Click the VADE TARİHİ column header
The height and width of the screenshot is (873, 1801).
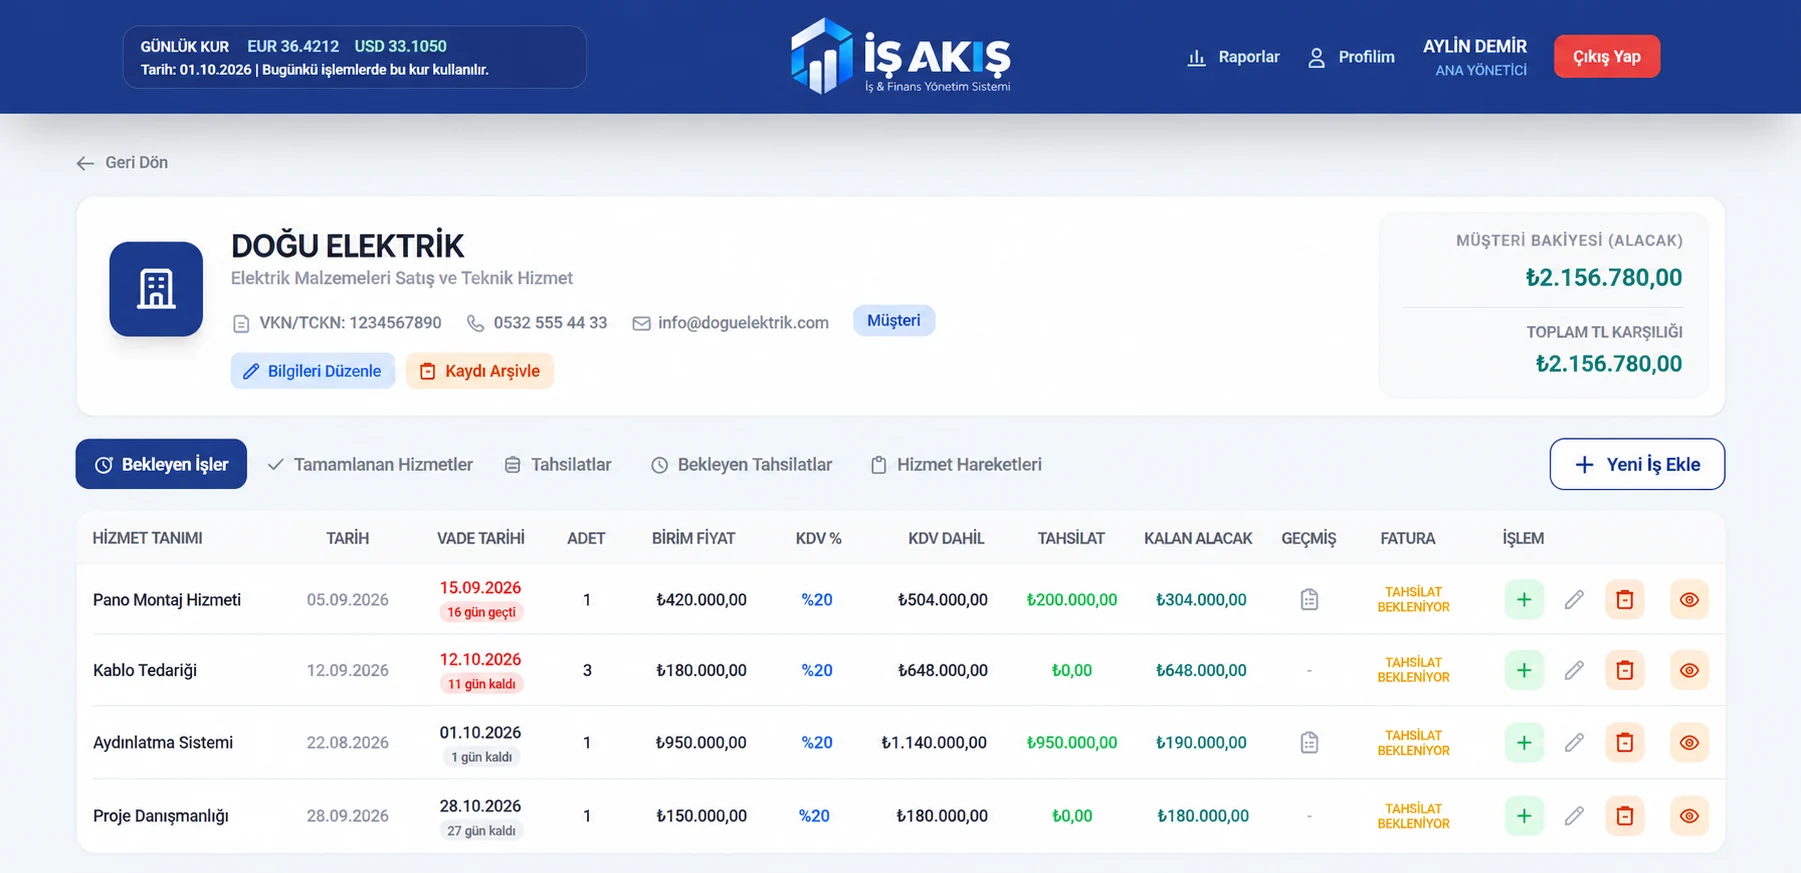tap(481, 538)
